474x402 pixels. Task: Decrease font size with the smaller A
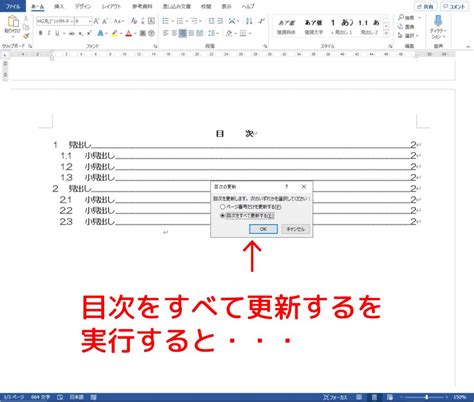pos(105,21)
